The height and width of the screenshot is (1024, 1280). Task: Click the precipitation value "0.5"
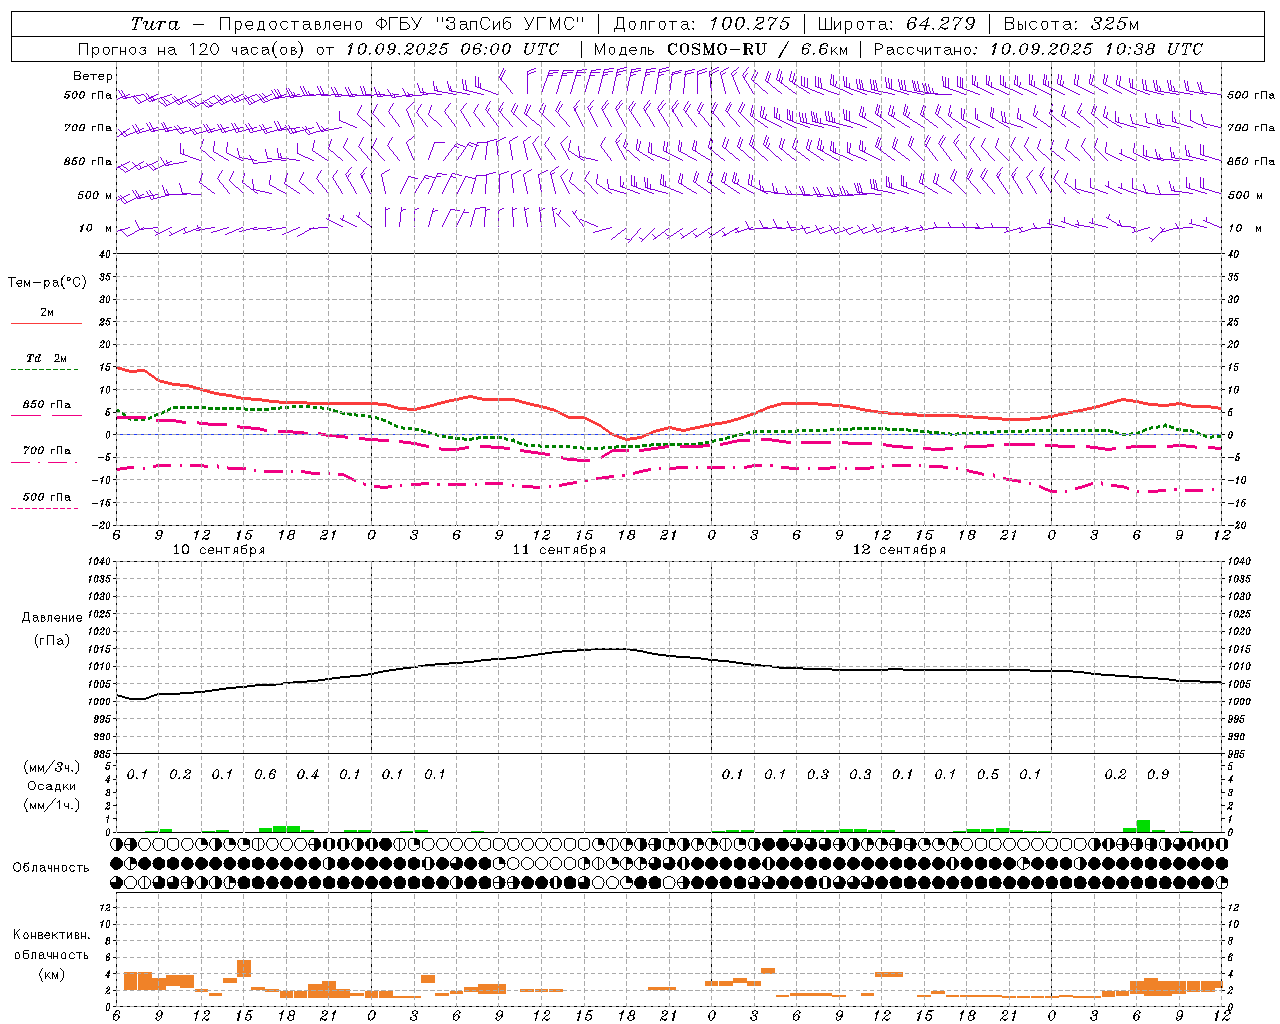tap(988, 775)
